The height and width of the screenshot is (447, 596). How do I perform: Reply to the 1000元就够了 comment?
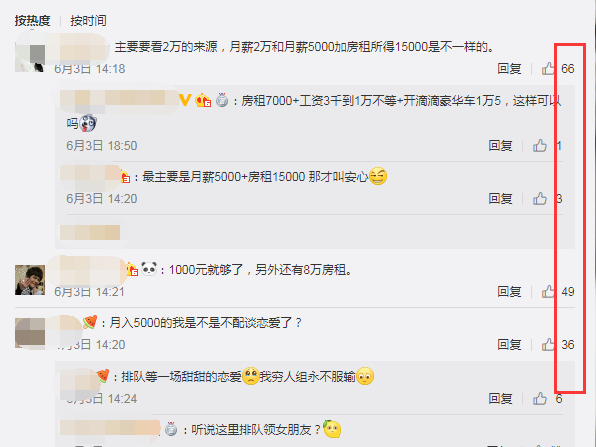[509, 292]
